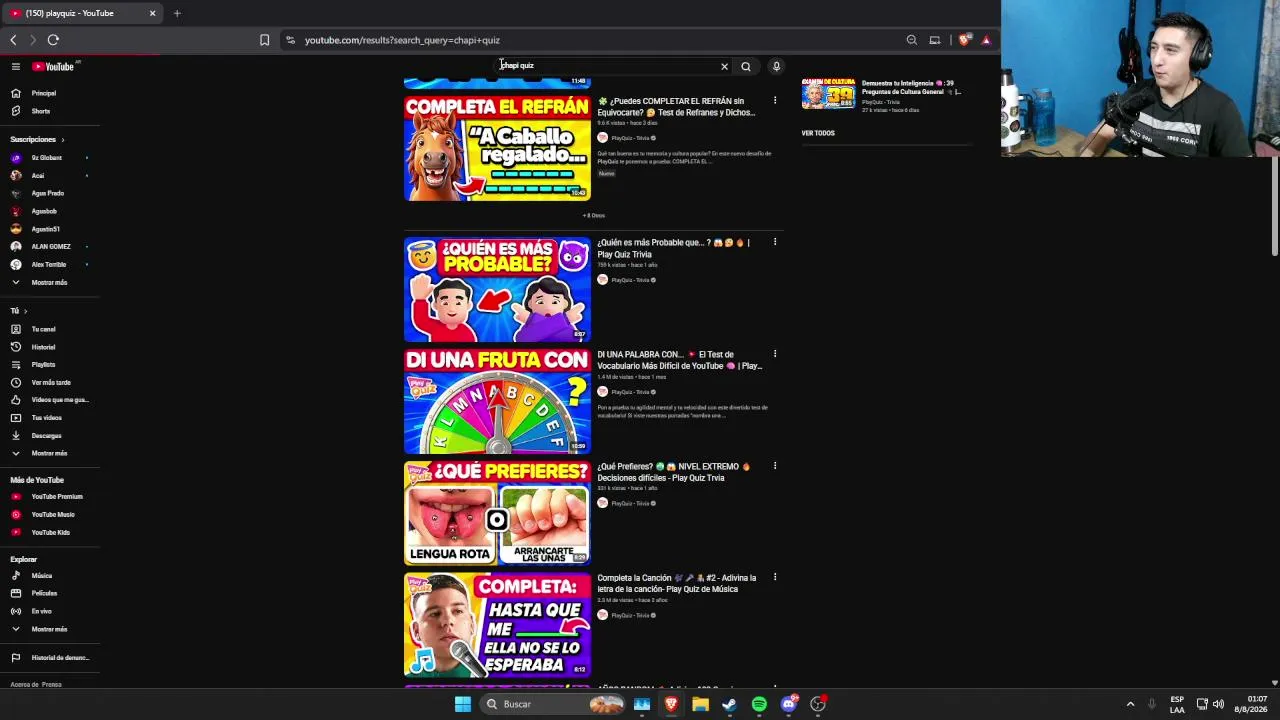Bookmark this page in the address bar
This screenshot has height=720, width=1280.
pyautogui.click(x=264, y=40)
